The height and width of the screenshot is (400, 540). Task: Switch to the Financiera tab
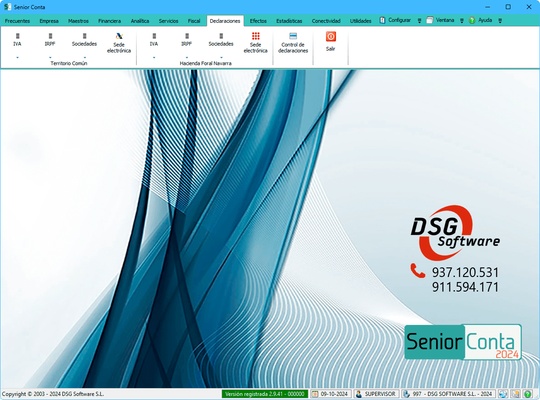pyautogui.click(x=110, y=21)
